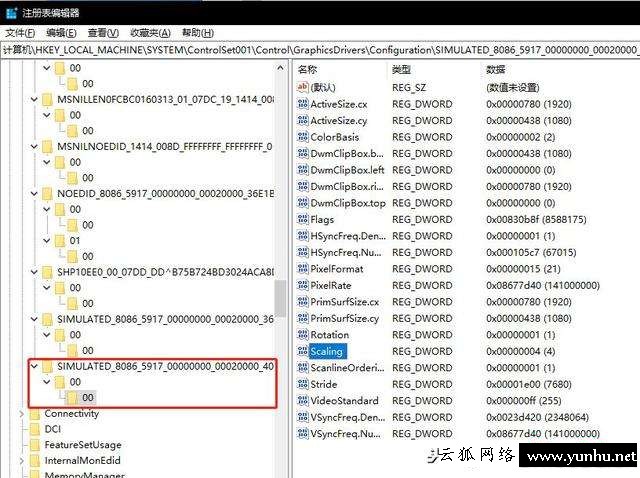This screenshot has width=640, height=478.
Task: Open the 编辑(E) menu
Action: point(61,33)
